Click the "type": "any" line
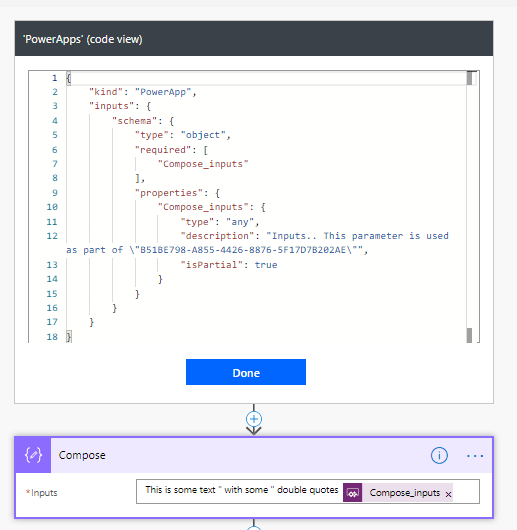517x530 pixels. pyautogui.click(x=220, y=222)
